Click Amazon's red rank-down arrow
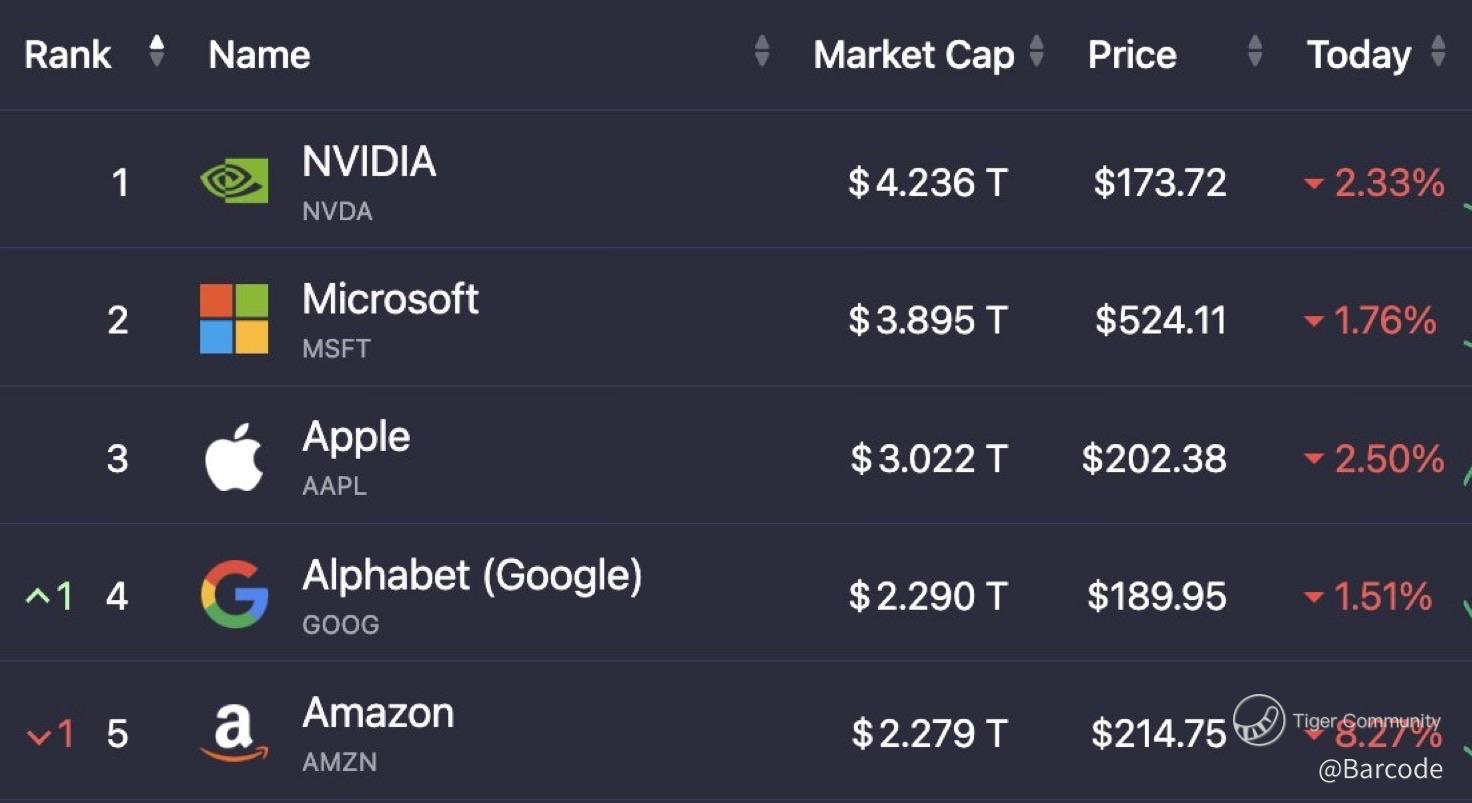Viewport: 1472px width, 803px height. [38, 736]
